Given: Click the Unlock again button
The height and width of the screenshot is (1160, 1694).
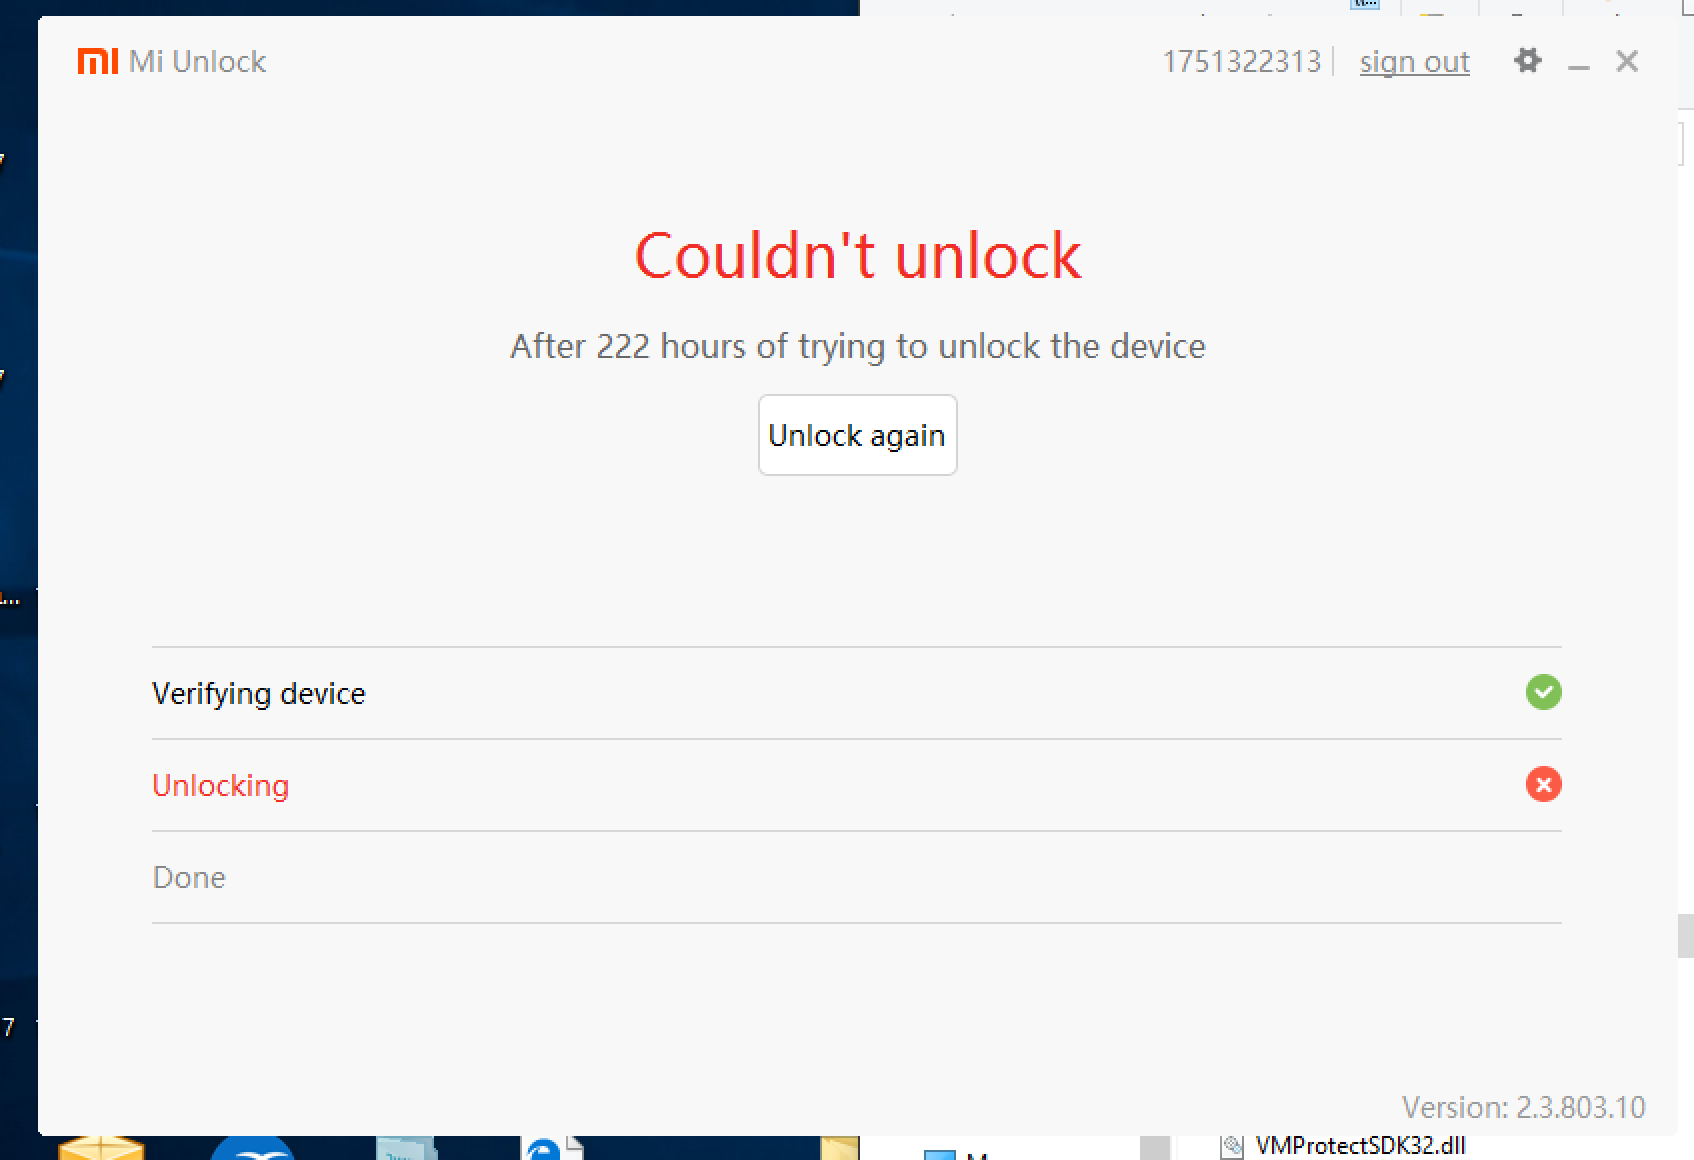Looking at the screenshot, I should 857,435.
